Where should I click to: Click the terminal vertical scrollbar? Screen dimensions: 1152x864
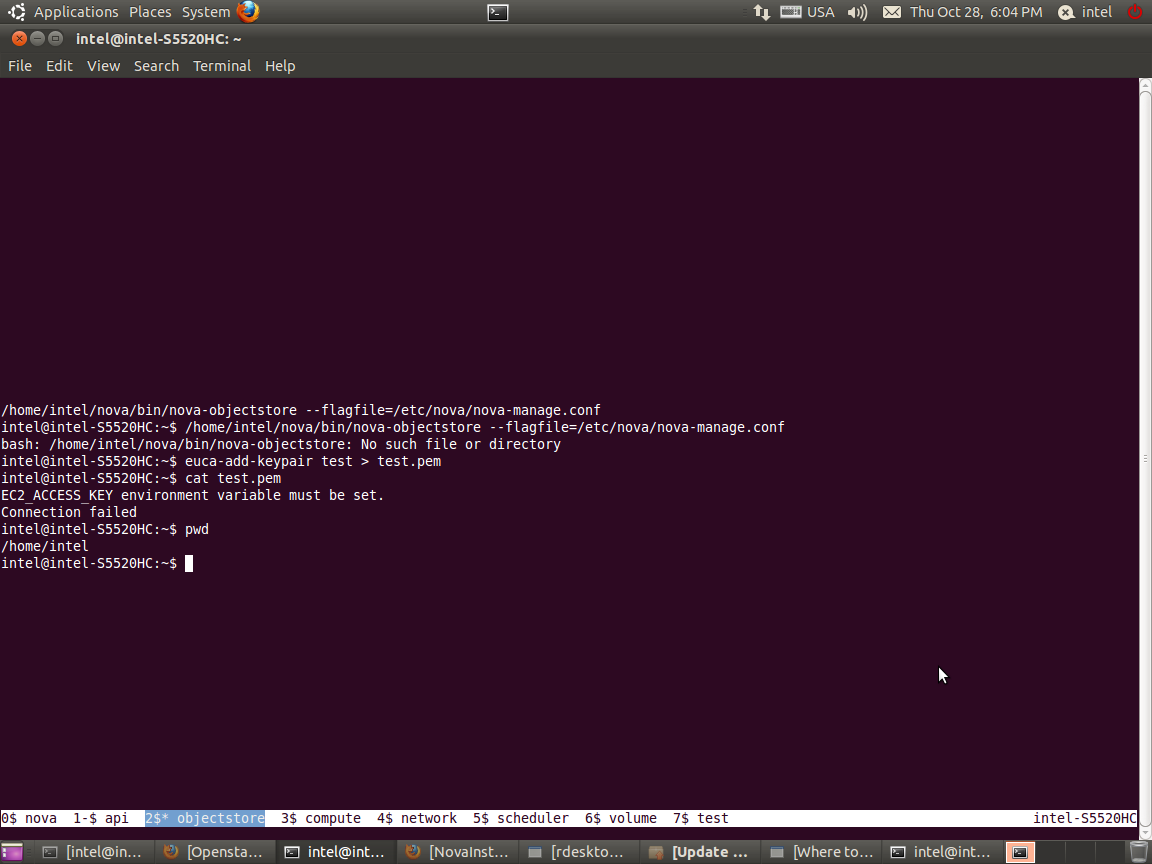point(1145,459)
